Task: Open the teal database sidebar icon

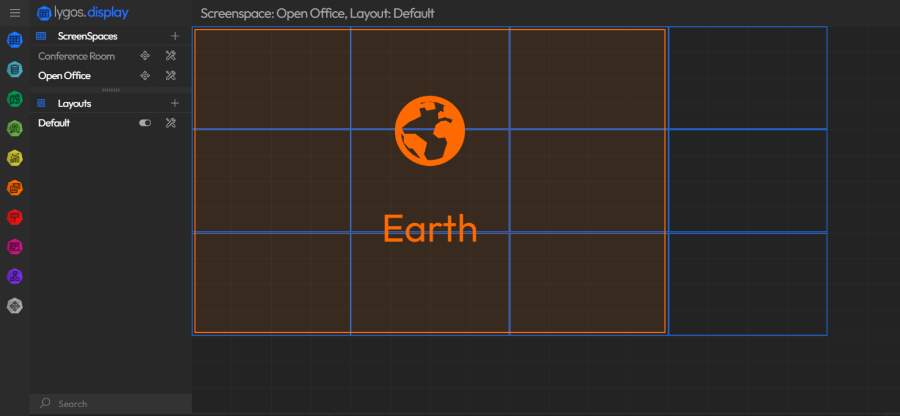Action: point(15,69)
